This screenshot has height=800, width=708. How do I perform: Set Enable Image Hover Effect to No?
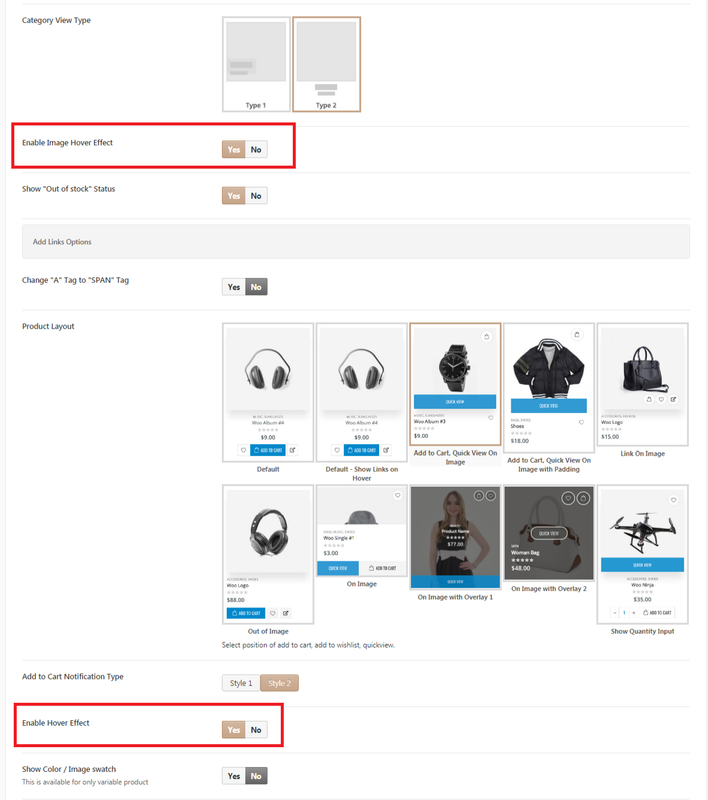pyautogui.click(x=256, y=149)
